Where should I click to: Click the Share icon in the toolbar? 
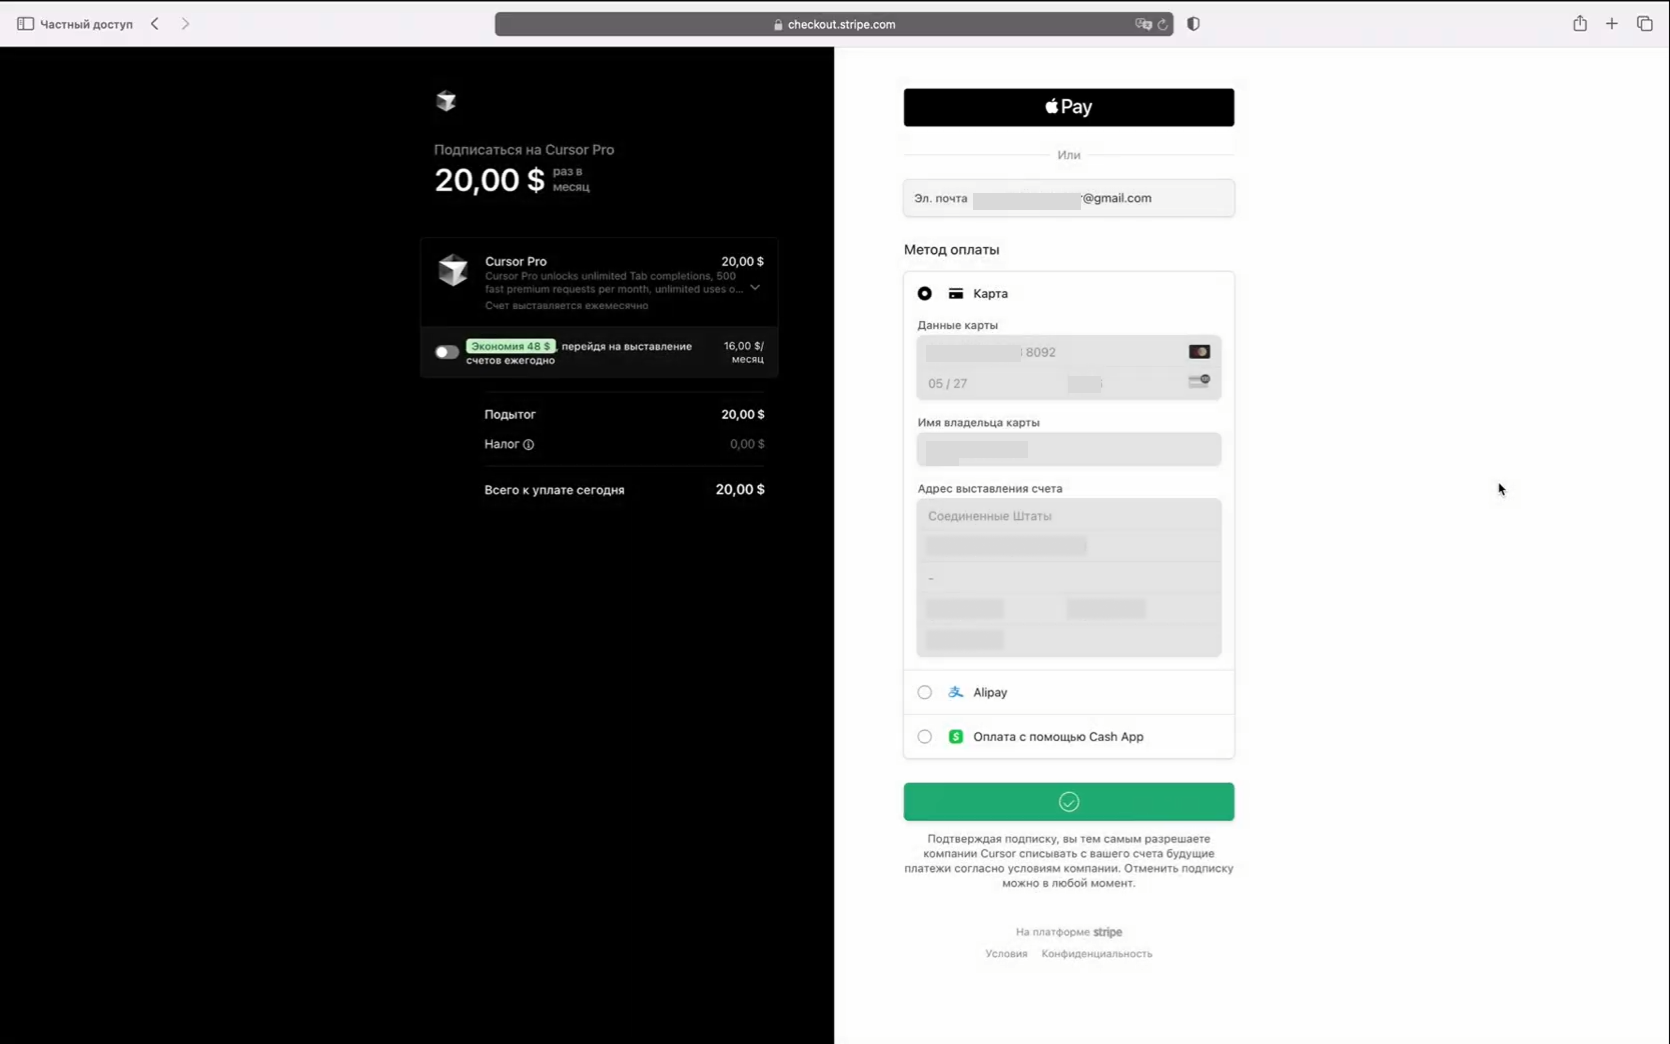pos(1580,23)
